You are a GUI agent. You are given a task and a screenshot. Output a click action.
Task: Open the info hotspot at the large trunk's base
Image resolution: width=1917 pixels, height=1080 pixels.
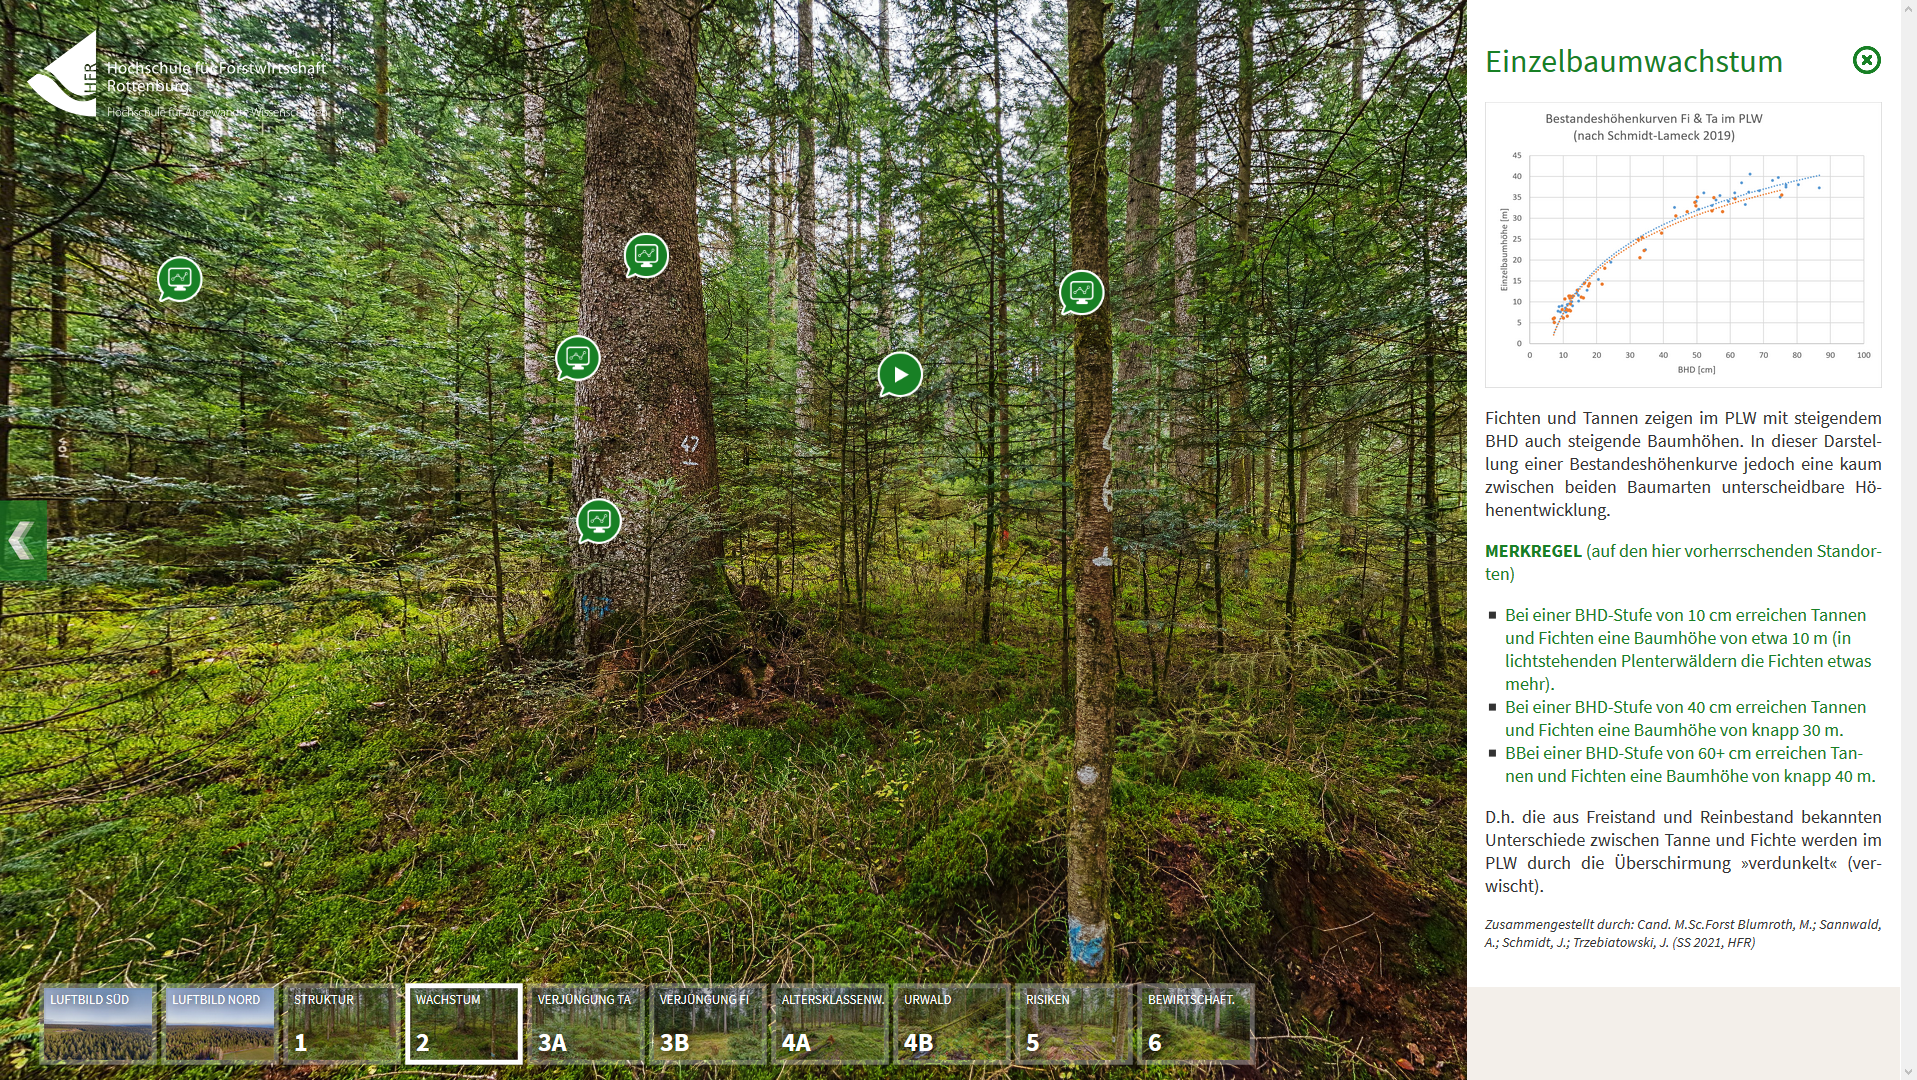click(x=599, y=521)
